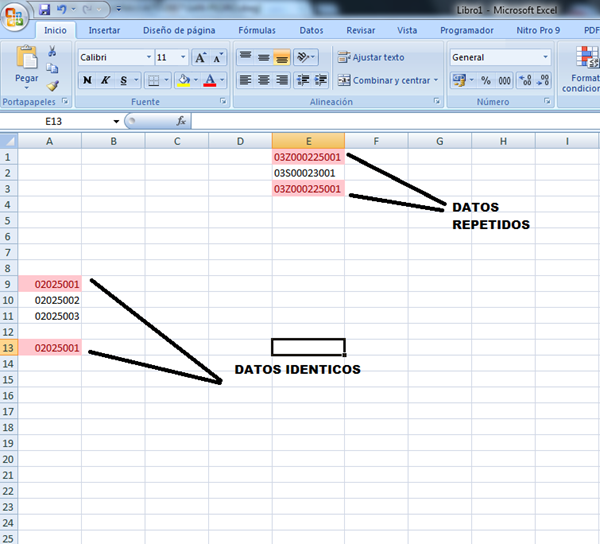The image size is (600, 544).
Task: Apply percent style format
Action: 486,80
